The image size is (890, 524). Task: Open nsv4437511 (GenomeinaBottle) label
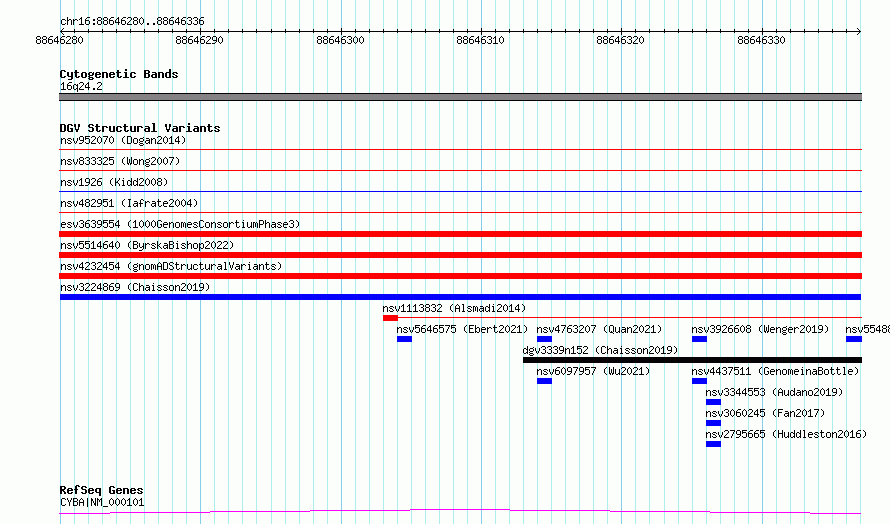point(775,371)
